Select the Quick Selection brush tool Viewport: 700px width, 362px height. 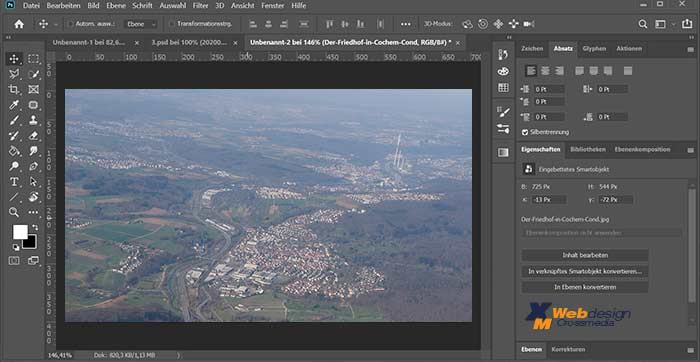pos(33,74)
